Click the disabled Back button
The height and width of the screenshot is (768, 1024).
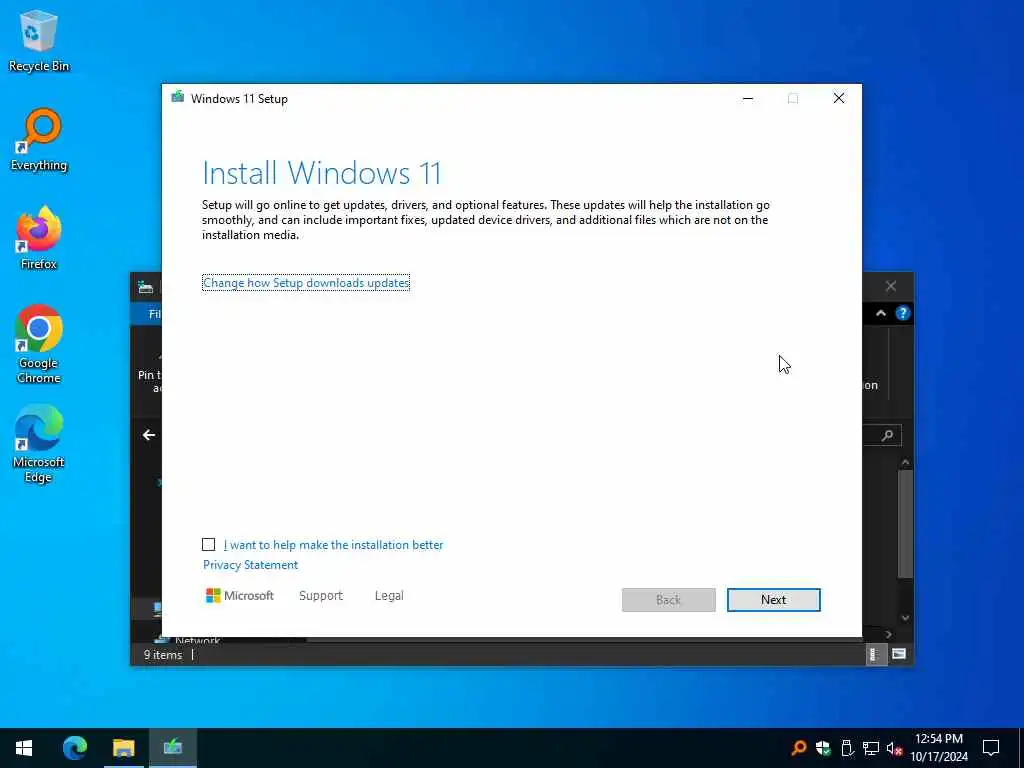coord(668,600)
